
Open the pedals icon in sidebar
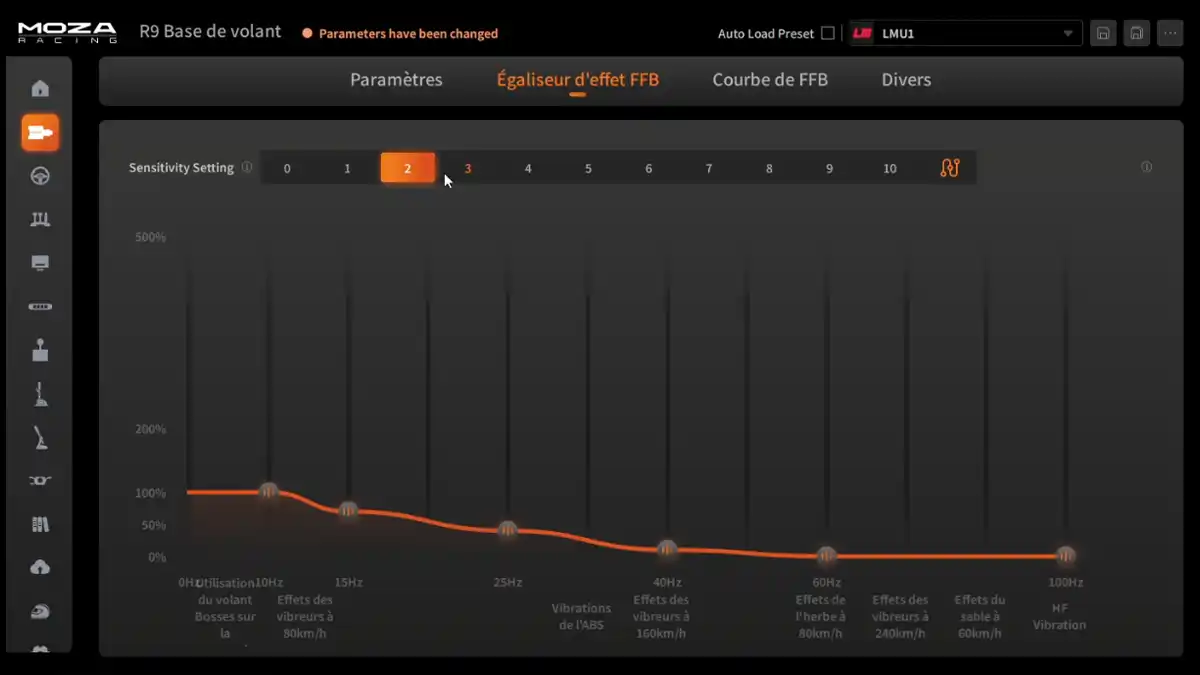(40, 219)
